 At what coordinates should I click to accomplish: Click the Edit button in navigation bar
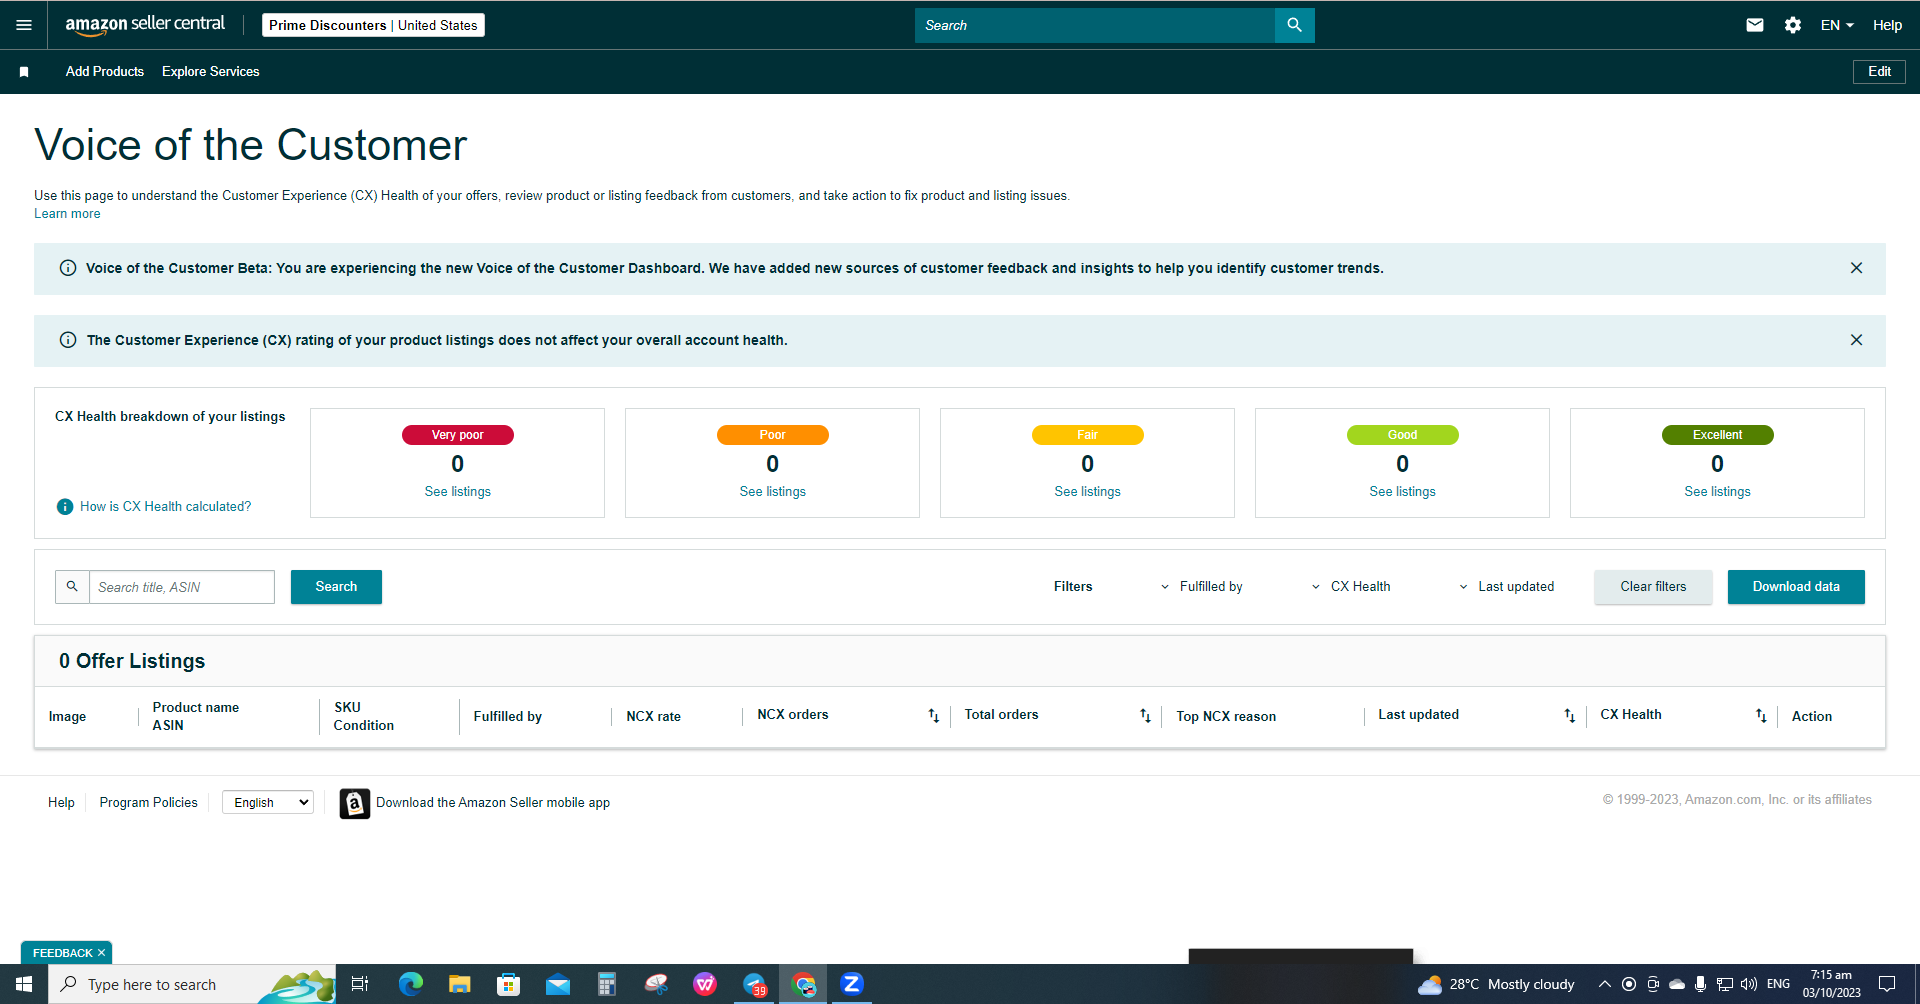(x=1879, y=72)
